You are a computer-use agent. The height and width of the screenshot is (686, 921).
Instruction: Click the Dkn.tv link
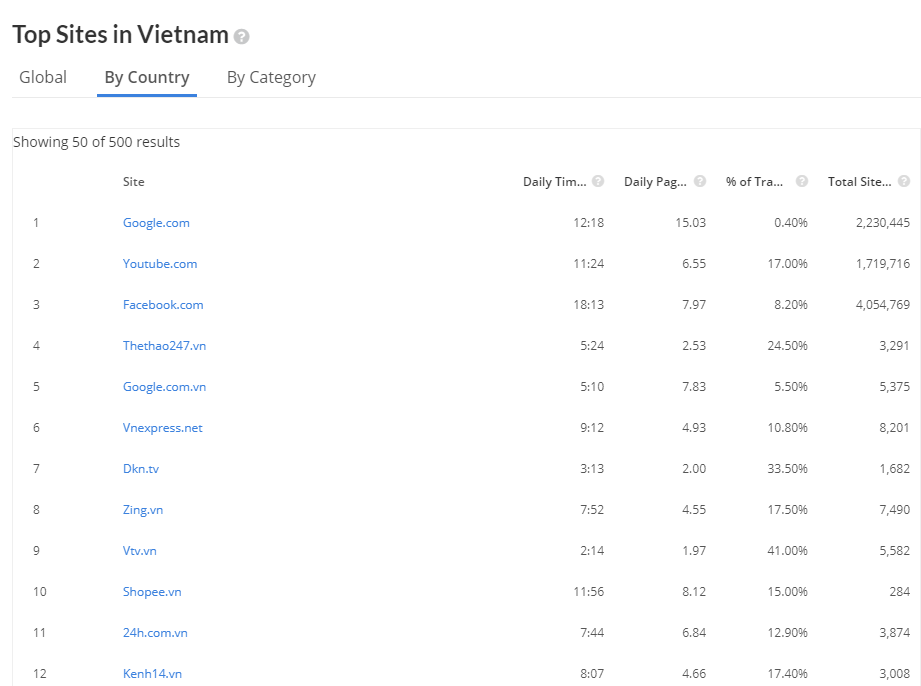(141, 469)
